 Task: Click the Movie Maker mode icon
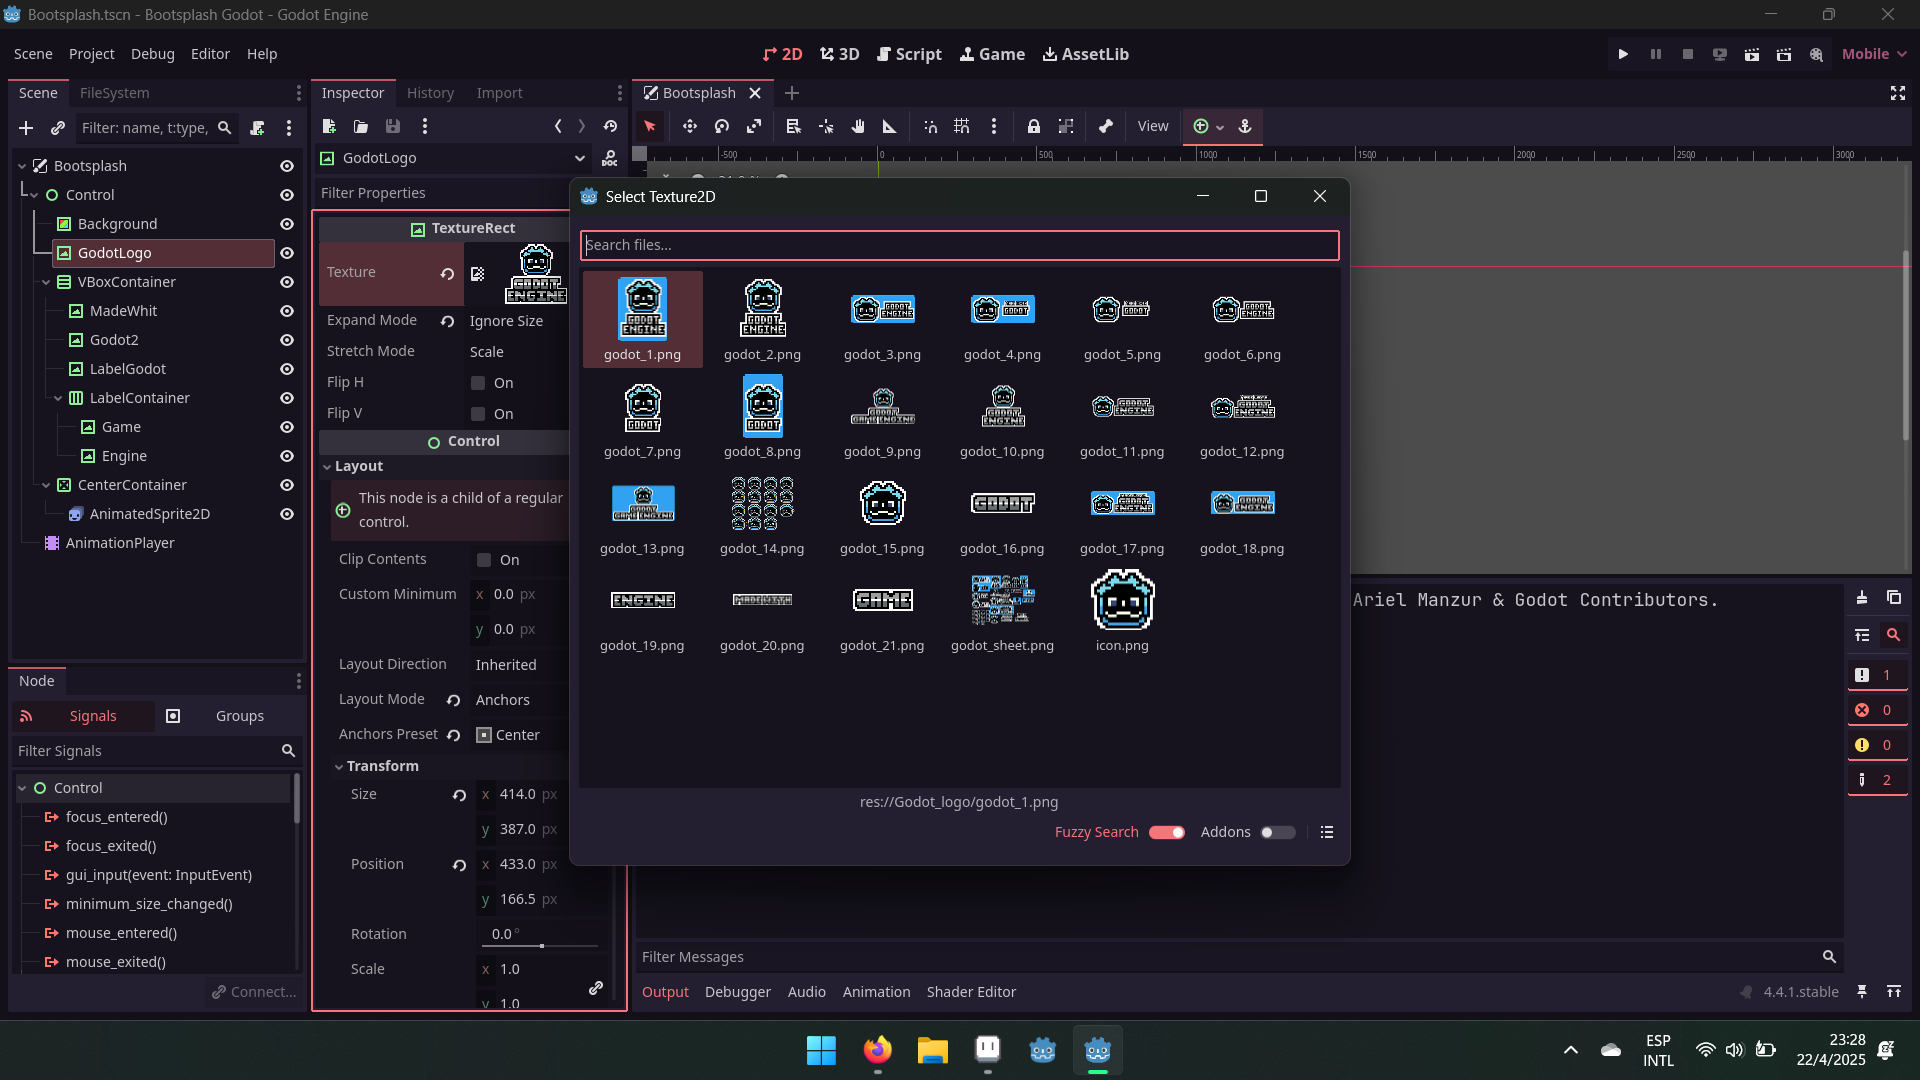click(1816, 54)
